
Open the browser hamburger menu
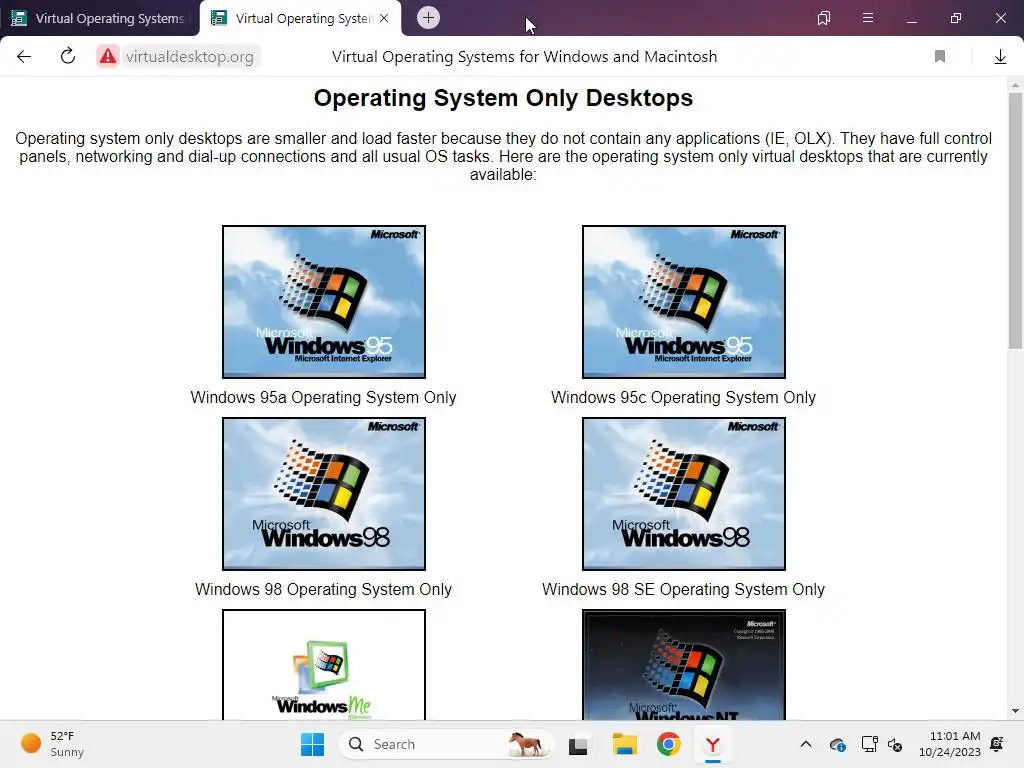click(x=868, y=18)
